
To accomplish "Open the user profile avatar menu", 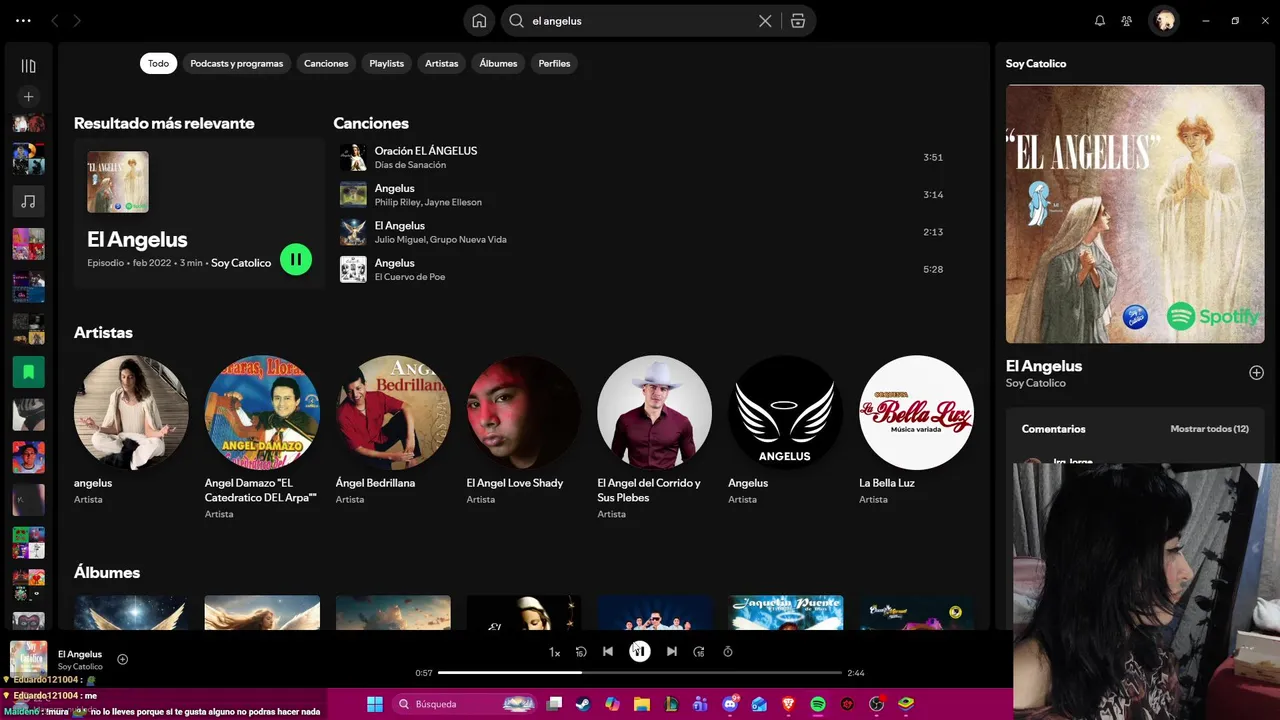I will pyautogui.click(x=1164, y=21).
